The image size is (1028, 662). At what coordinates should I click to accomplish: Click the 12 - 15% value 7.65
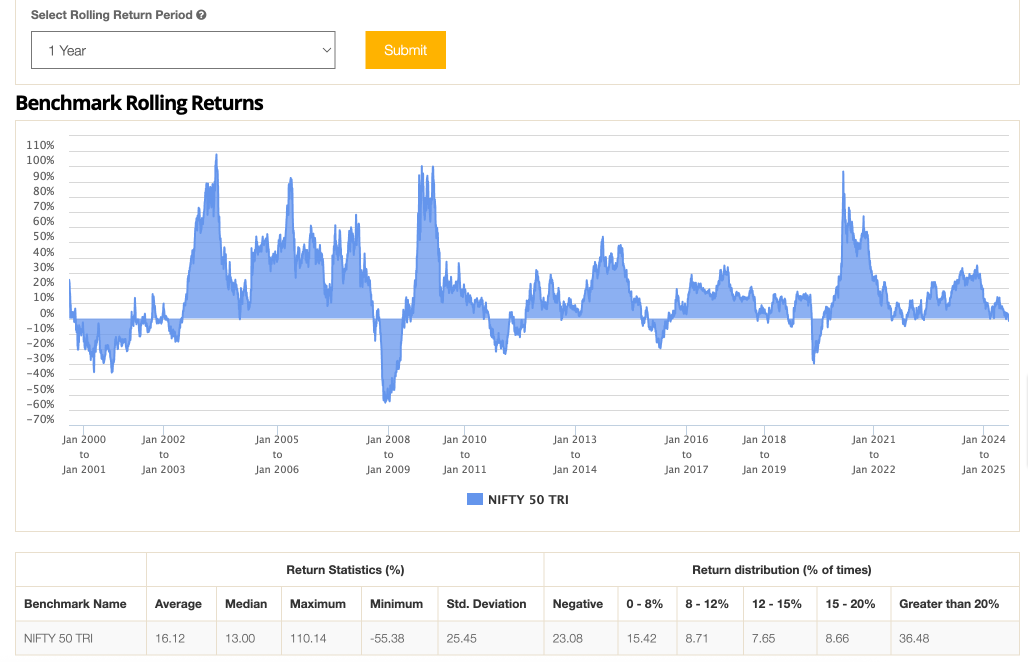(764, 638)
